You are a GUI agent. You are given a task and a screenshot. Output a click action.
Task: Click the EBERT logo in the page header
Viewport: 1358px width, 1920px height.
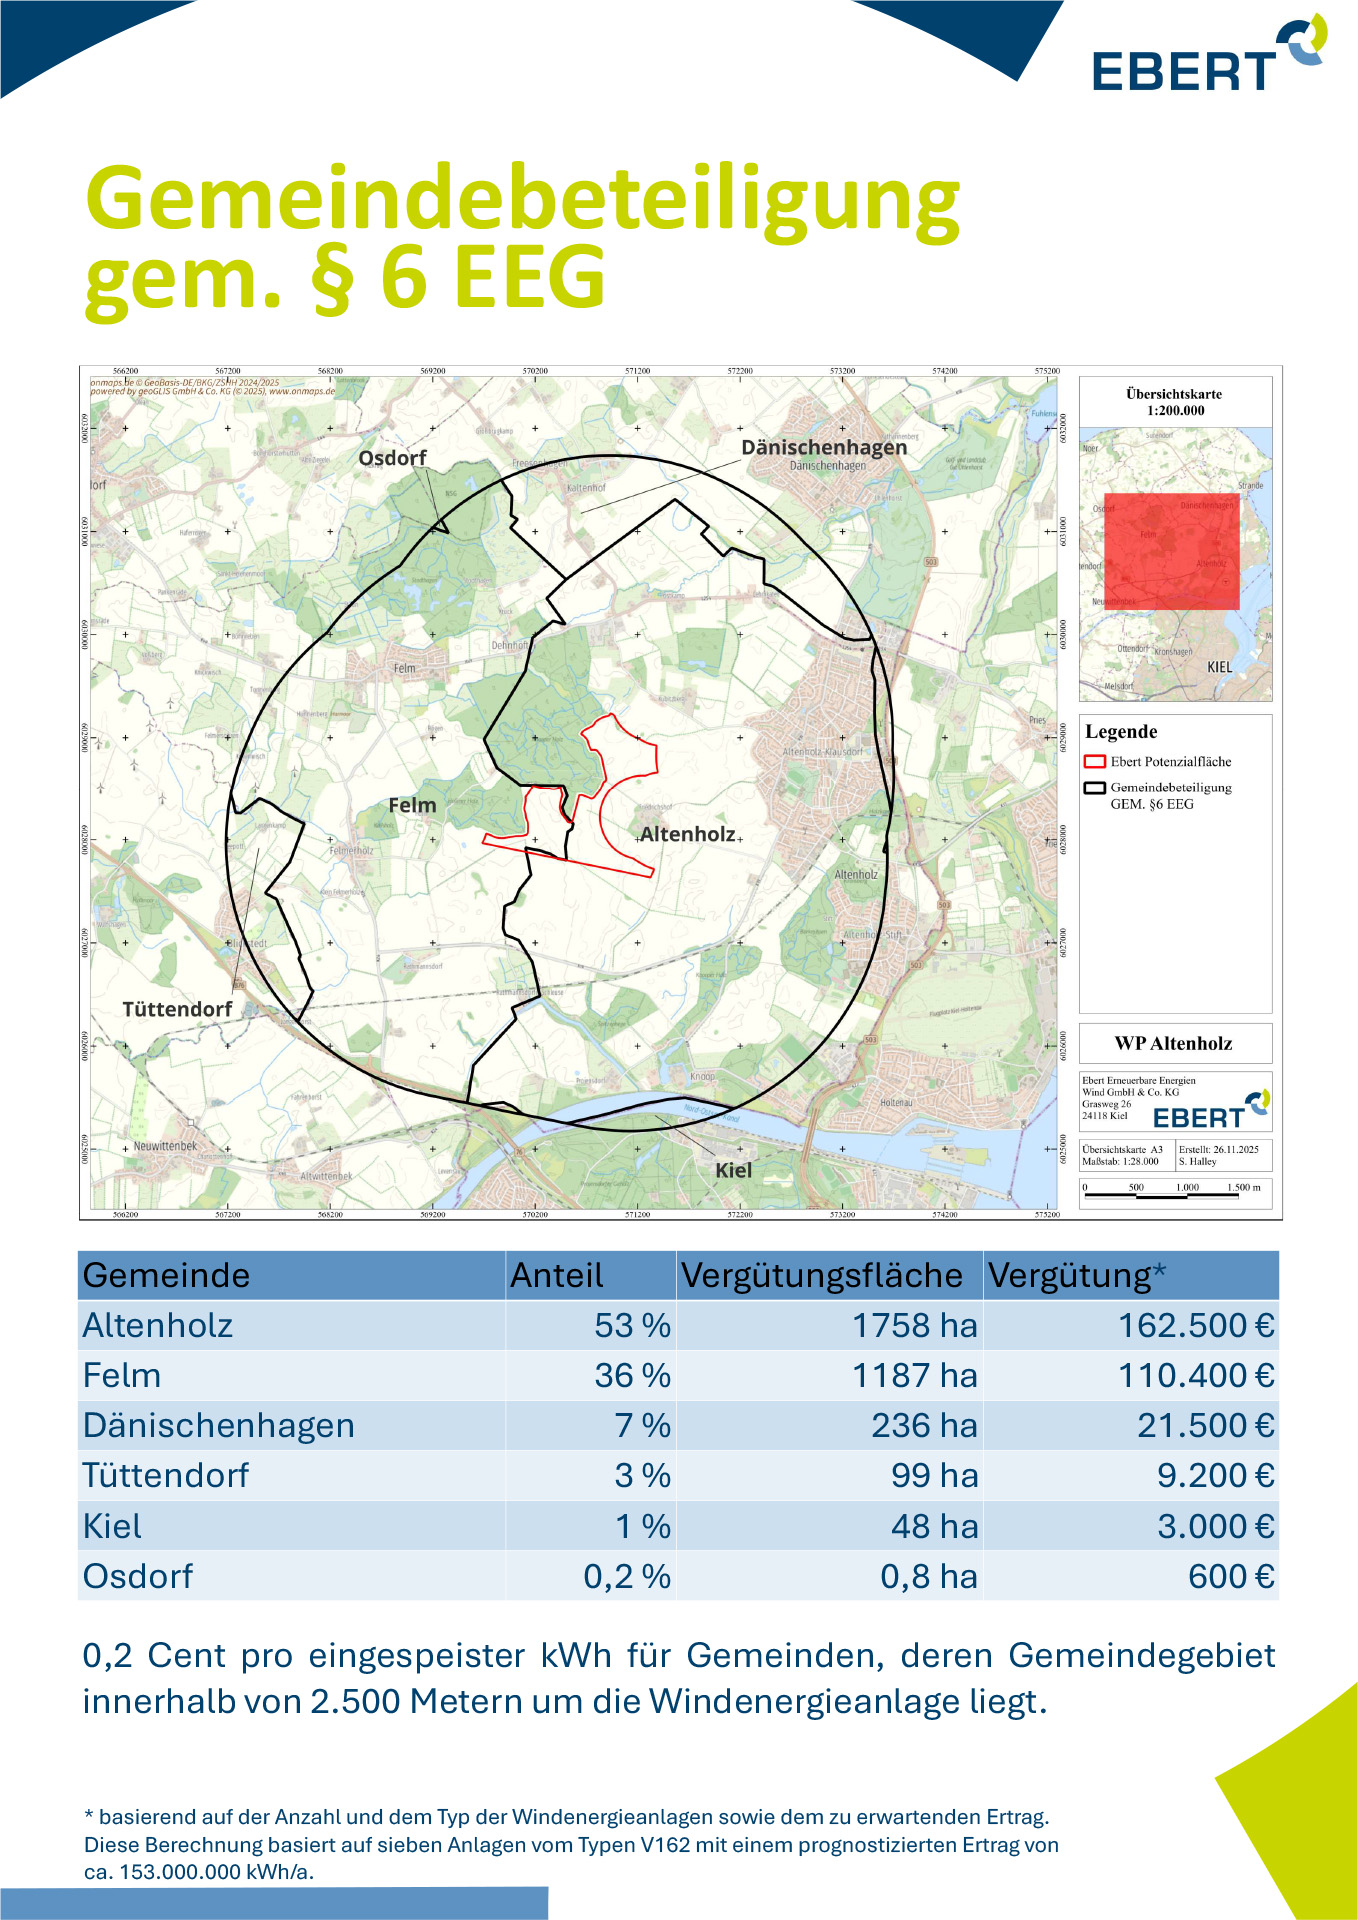1208,58
